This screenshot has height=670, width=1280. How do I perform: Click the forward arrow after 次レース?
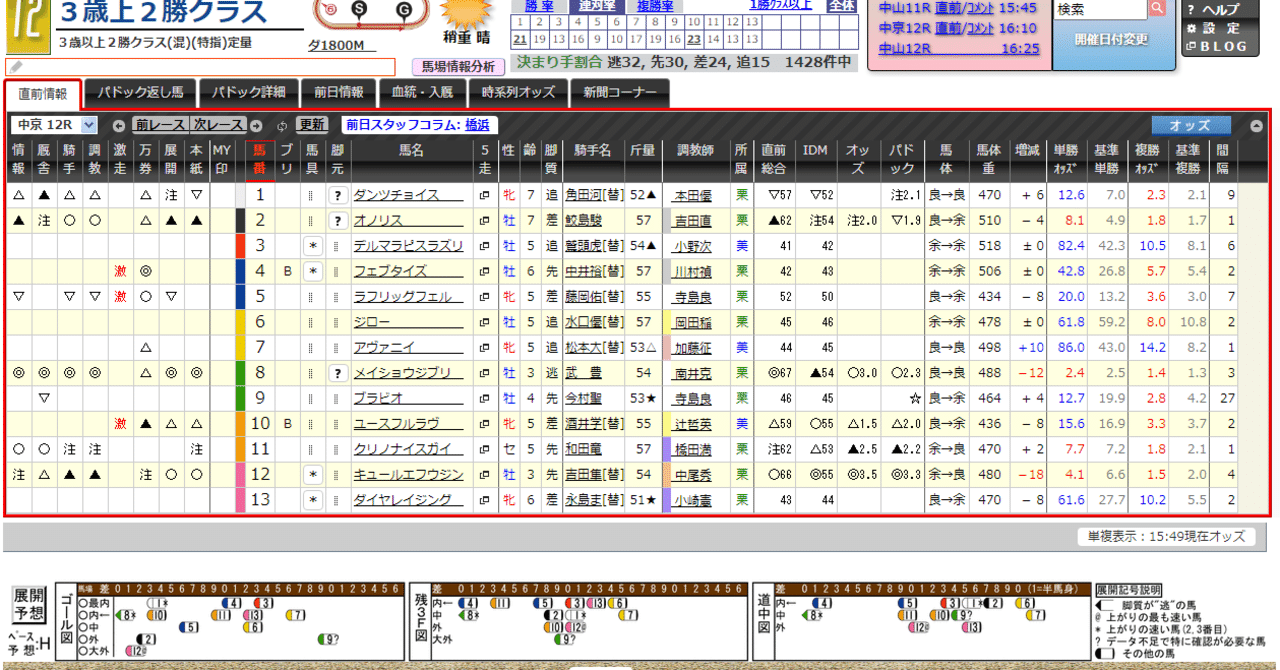click(x=256, y=126)
